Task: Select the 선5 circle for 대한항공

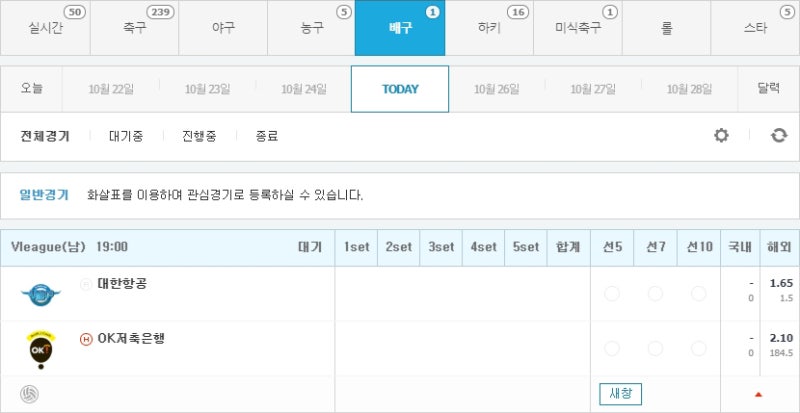Action: [612, 294]
